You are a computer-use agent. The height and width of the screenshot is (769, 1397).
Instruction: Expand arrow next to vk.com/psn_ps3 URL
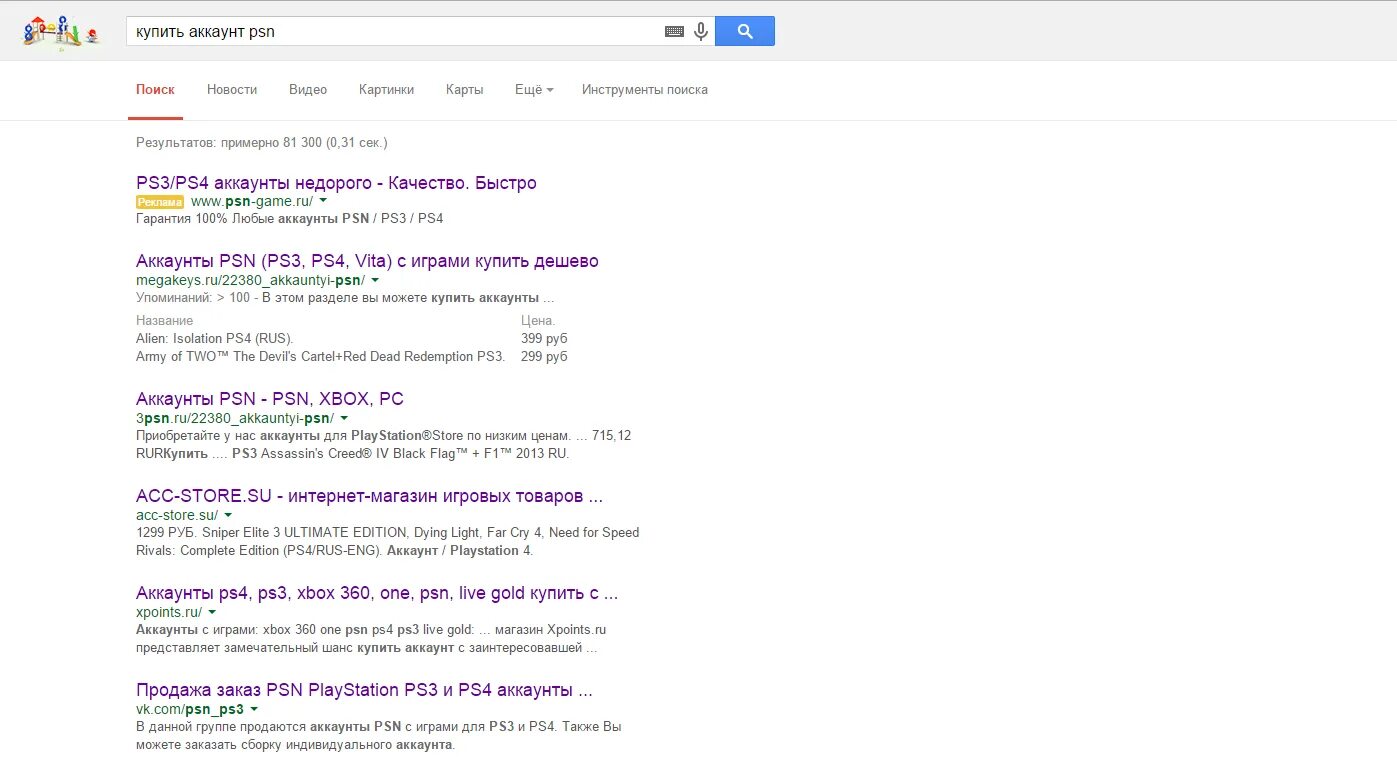pyautogui.click(x=254, y=709)
